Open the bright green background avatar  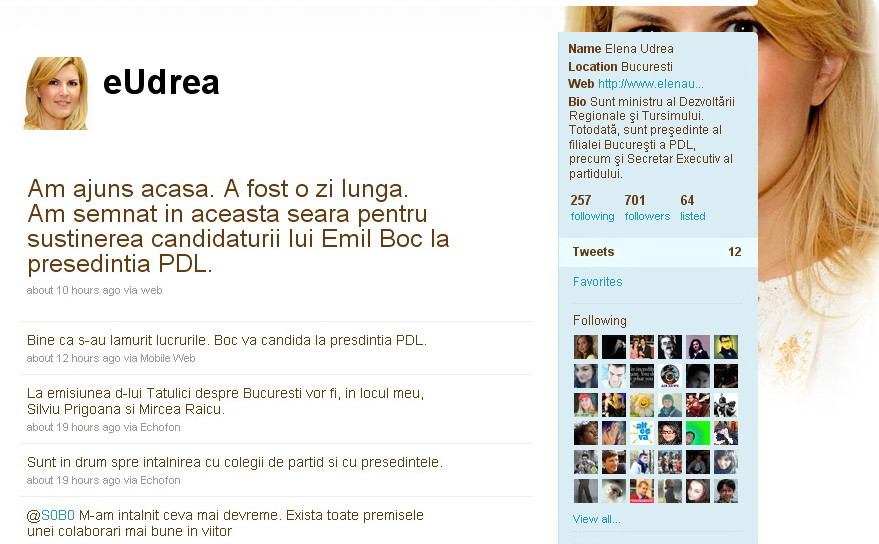698,433
